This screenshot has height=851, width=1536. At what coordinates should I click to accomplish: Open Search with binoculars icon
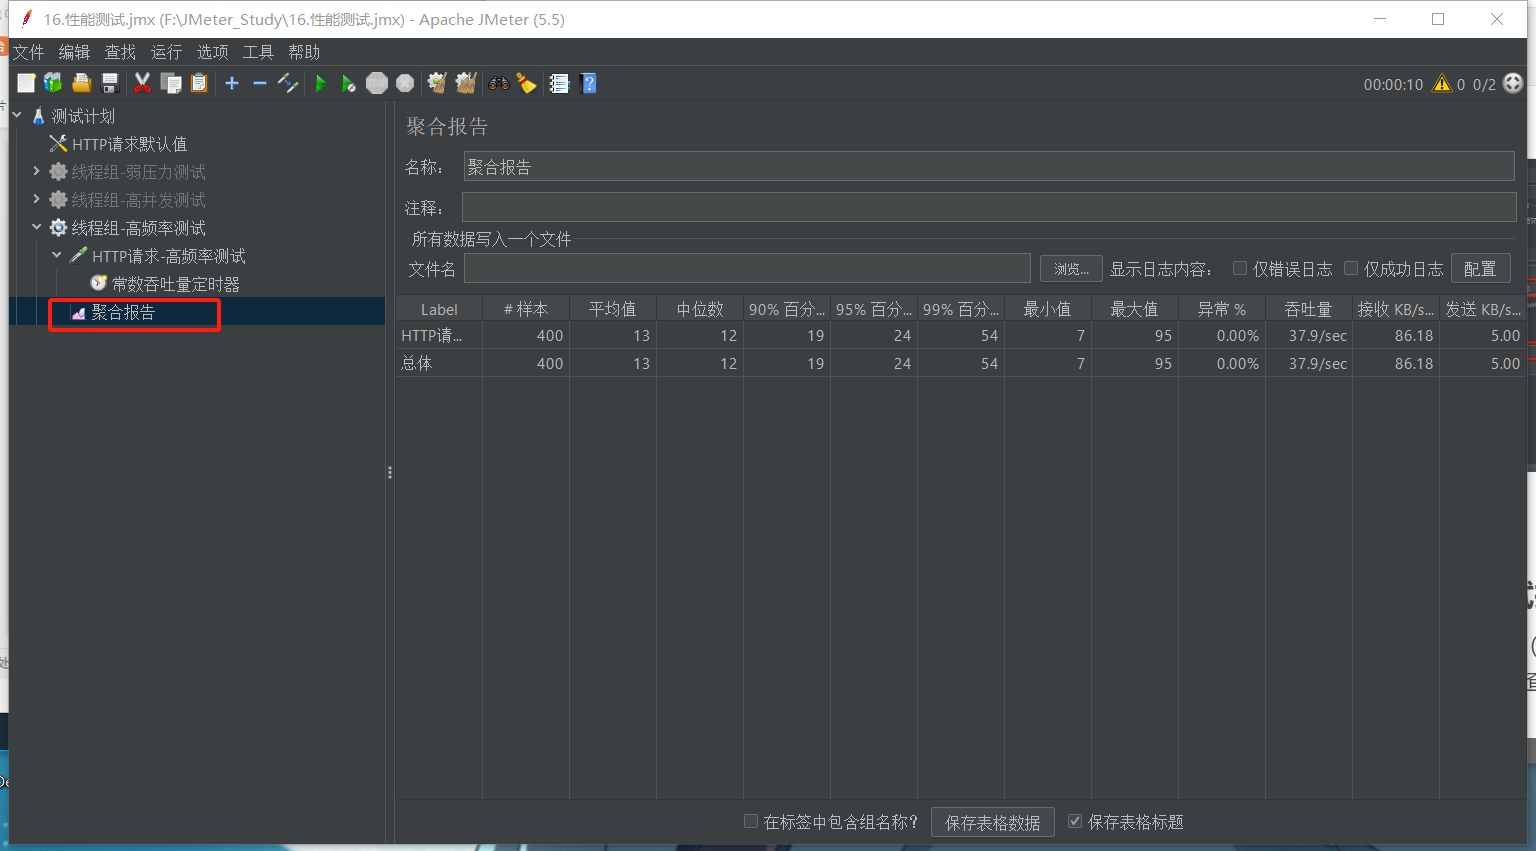498,83
